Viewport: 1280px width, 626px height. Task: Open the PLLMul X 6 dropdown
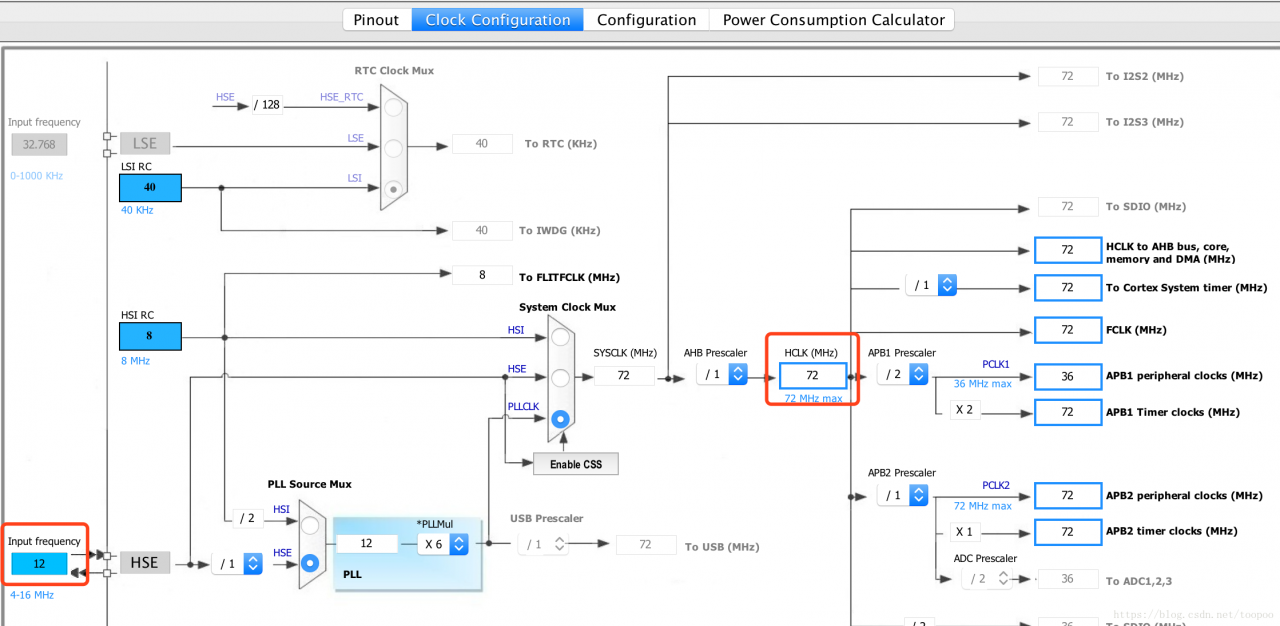click(x=444, y=543)
